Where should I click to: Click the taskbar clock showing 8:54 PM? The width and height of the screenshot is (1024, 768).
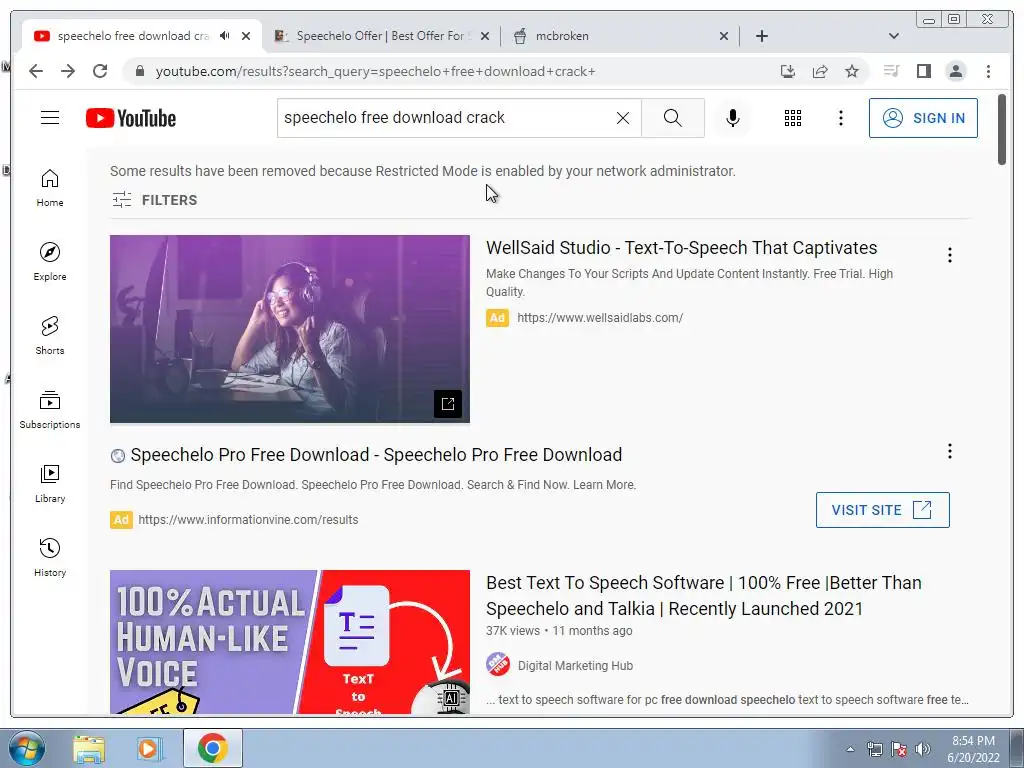[x=973, y=749]
